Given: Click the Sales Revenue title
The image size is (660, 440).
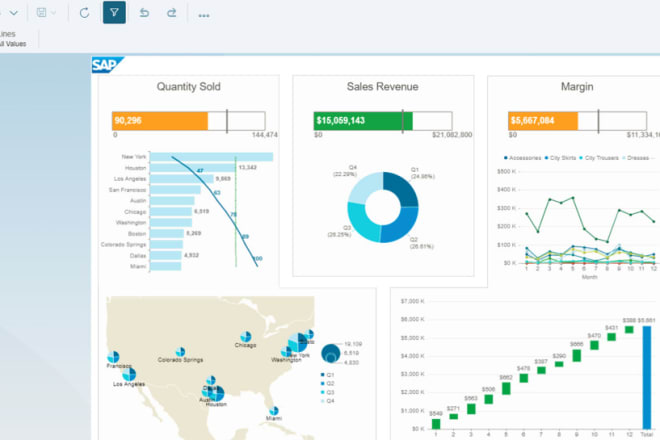Looking at the screenshot, I should (382, 87).
